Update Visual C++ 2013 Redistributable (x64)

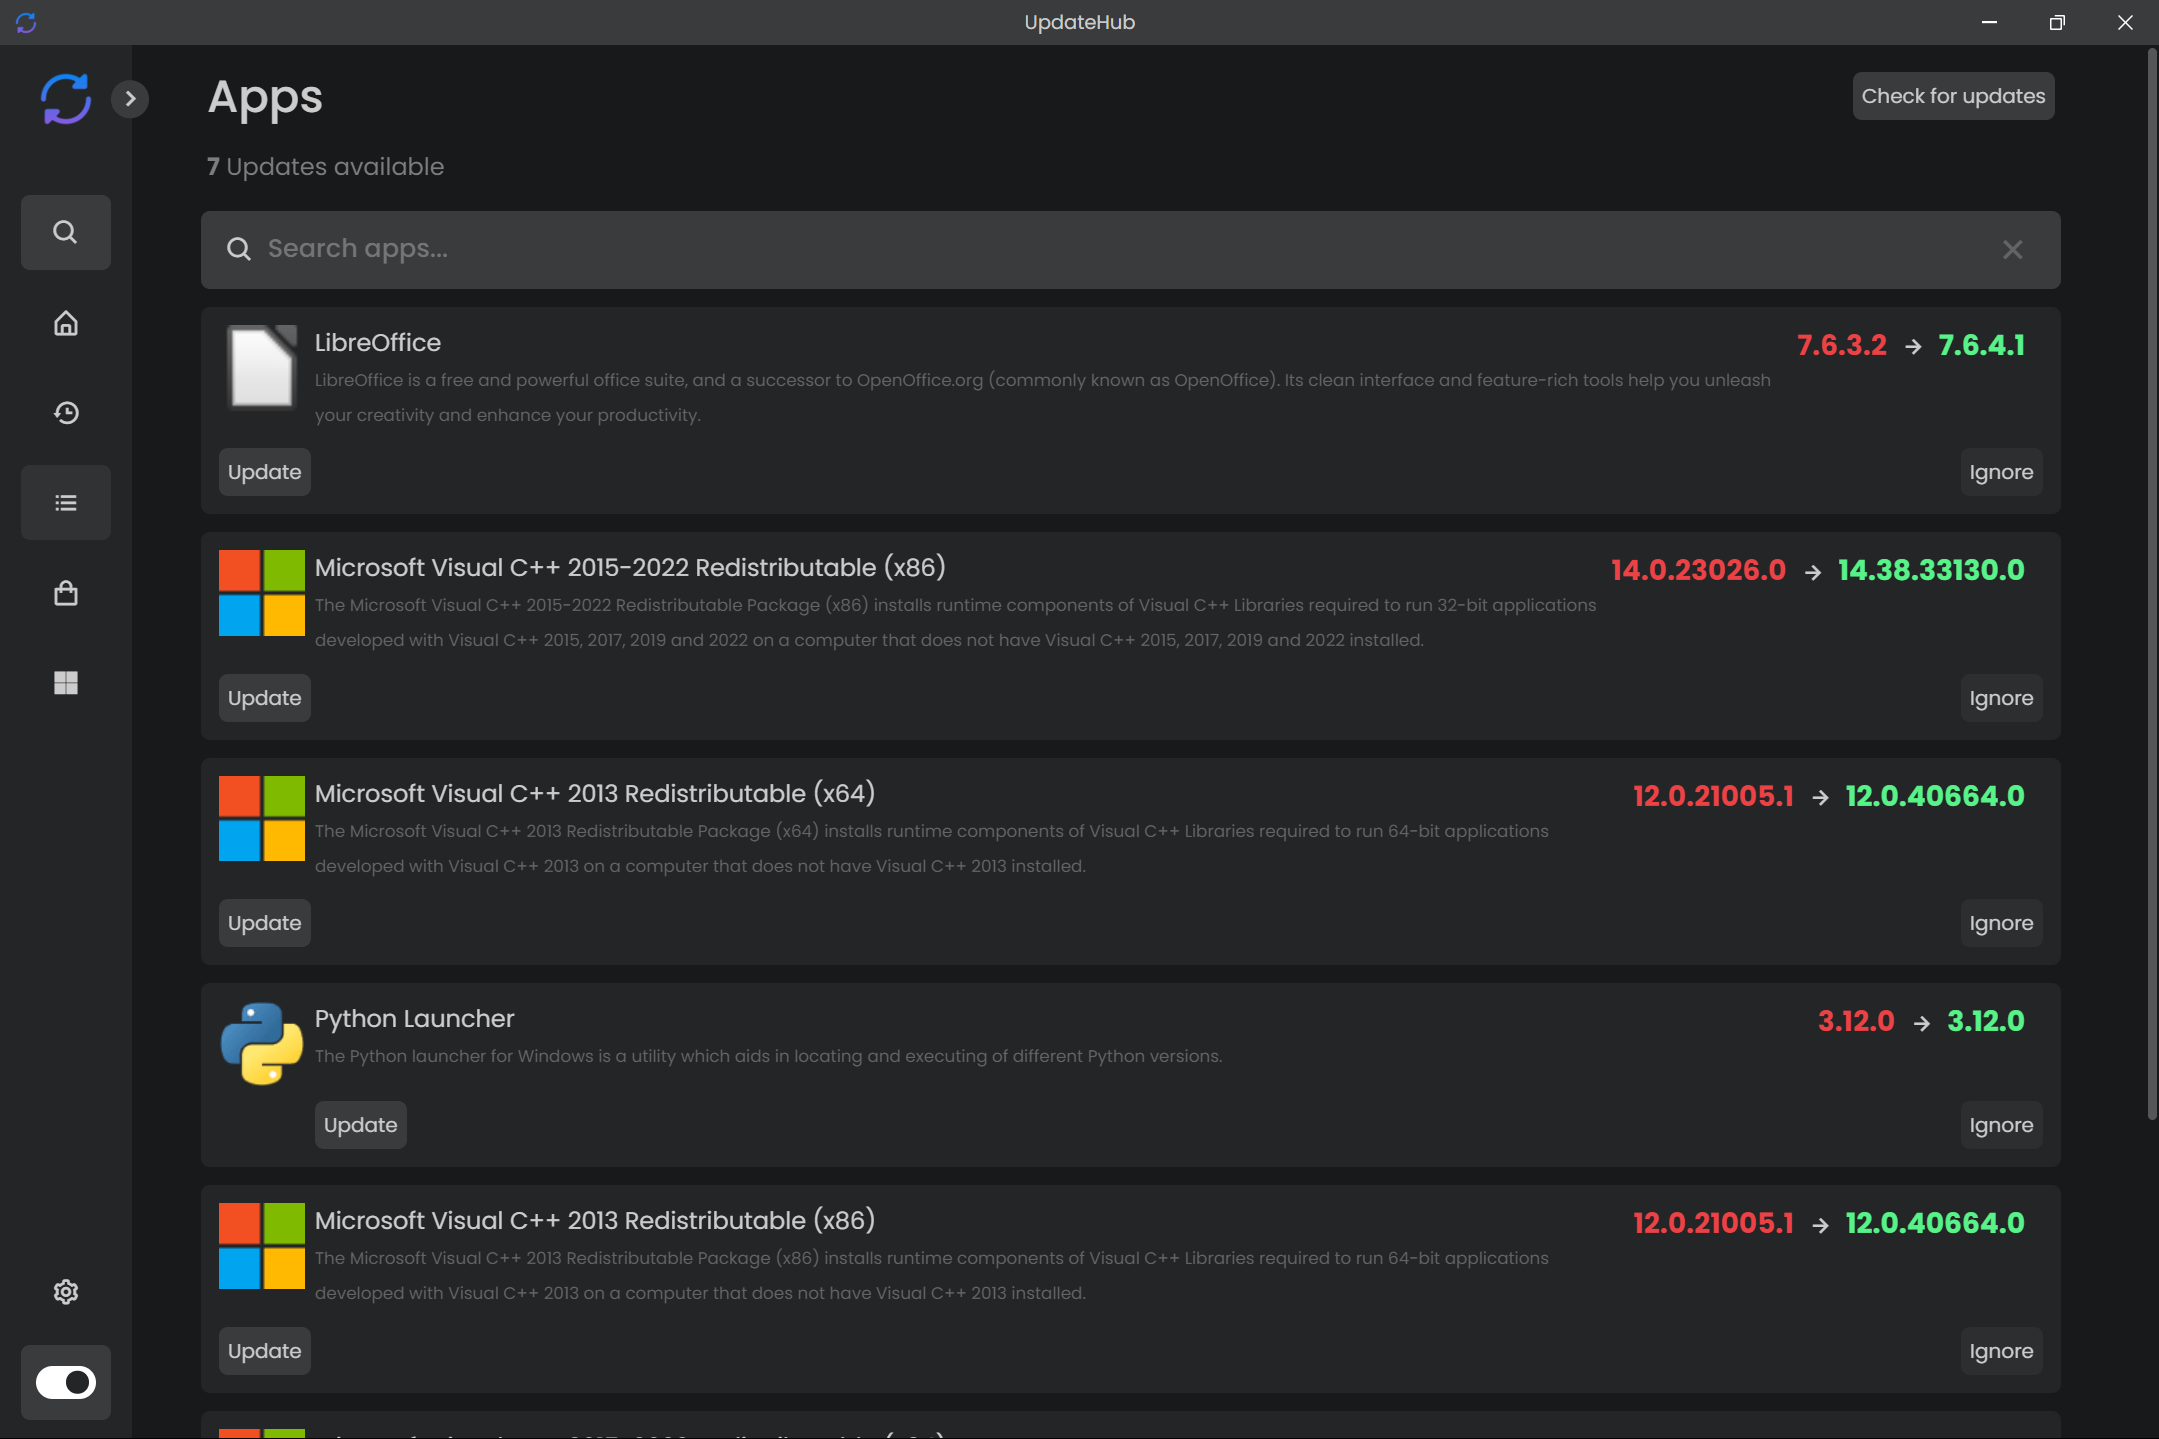[x=264, y=923]
